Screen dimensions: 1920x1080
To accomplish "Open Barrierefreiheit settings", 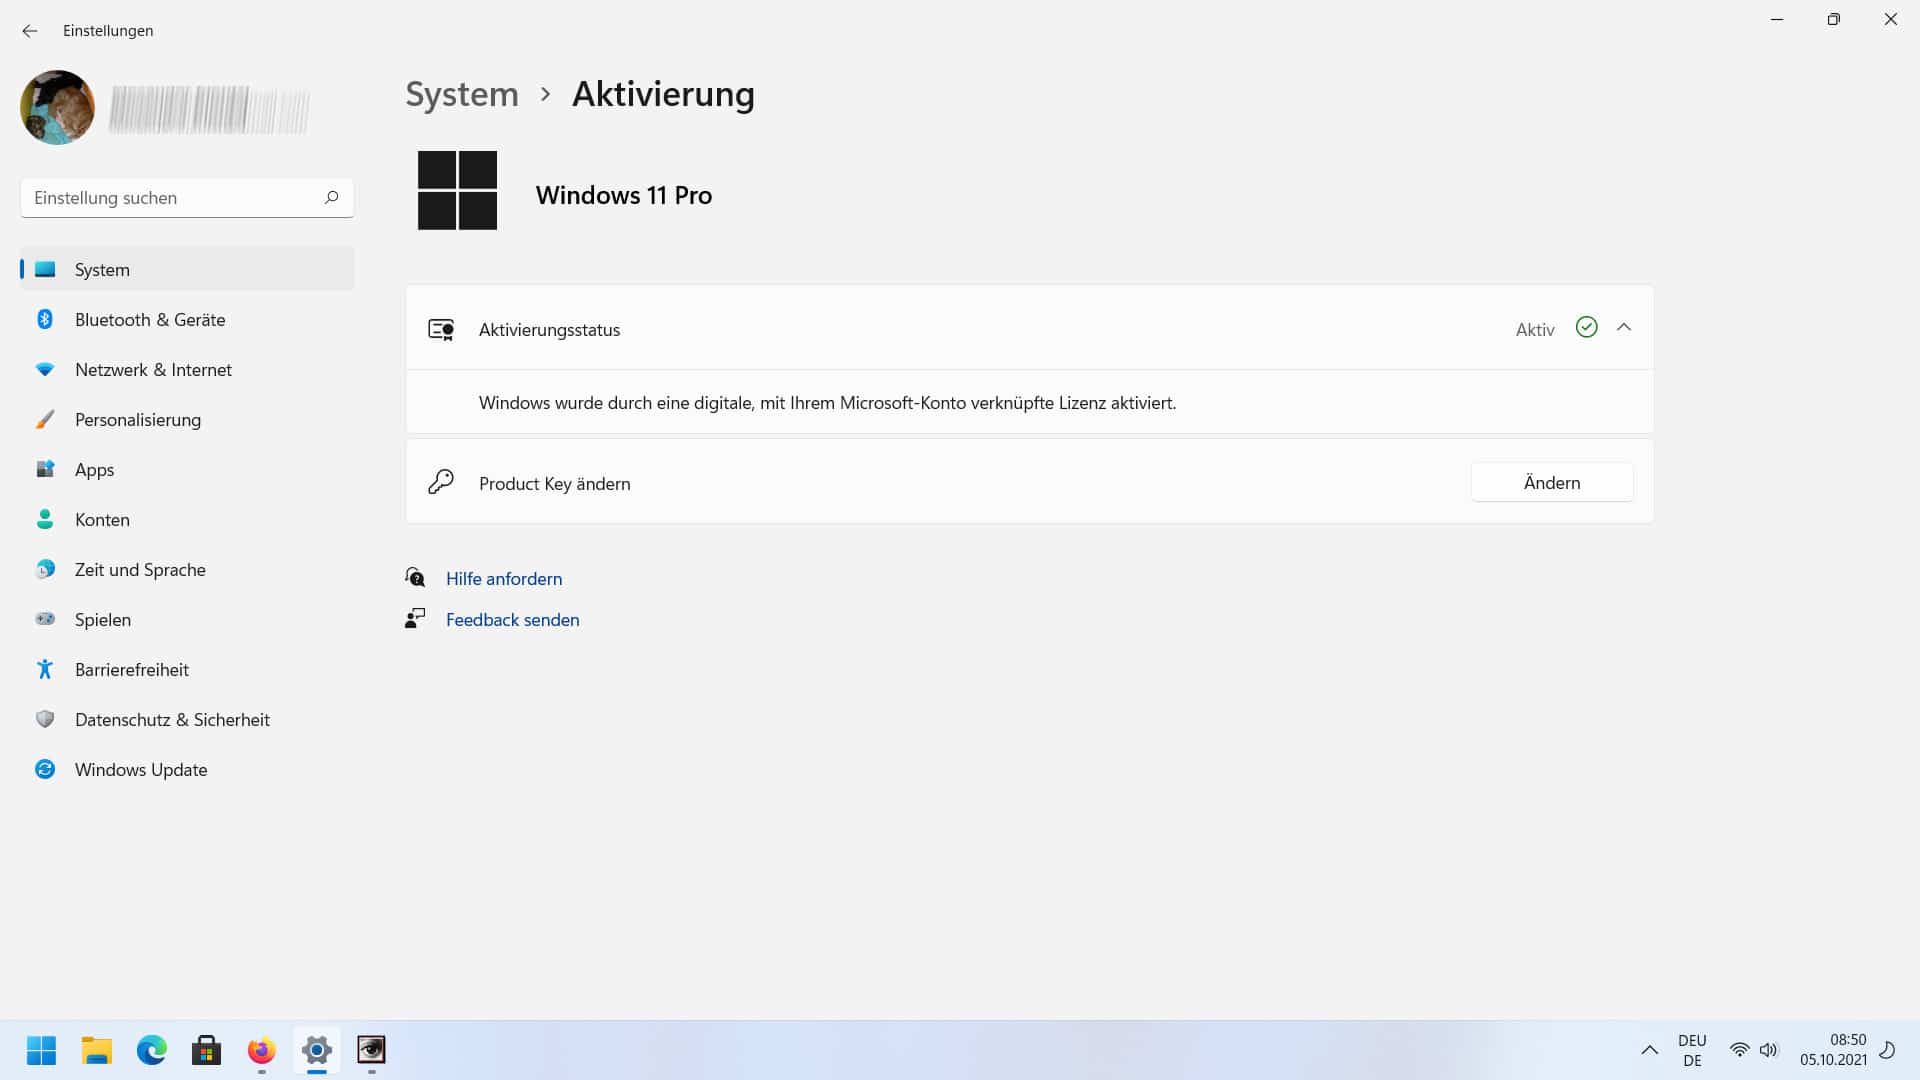I will click(x=187, y=669).
